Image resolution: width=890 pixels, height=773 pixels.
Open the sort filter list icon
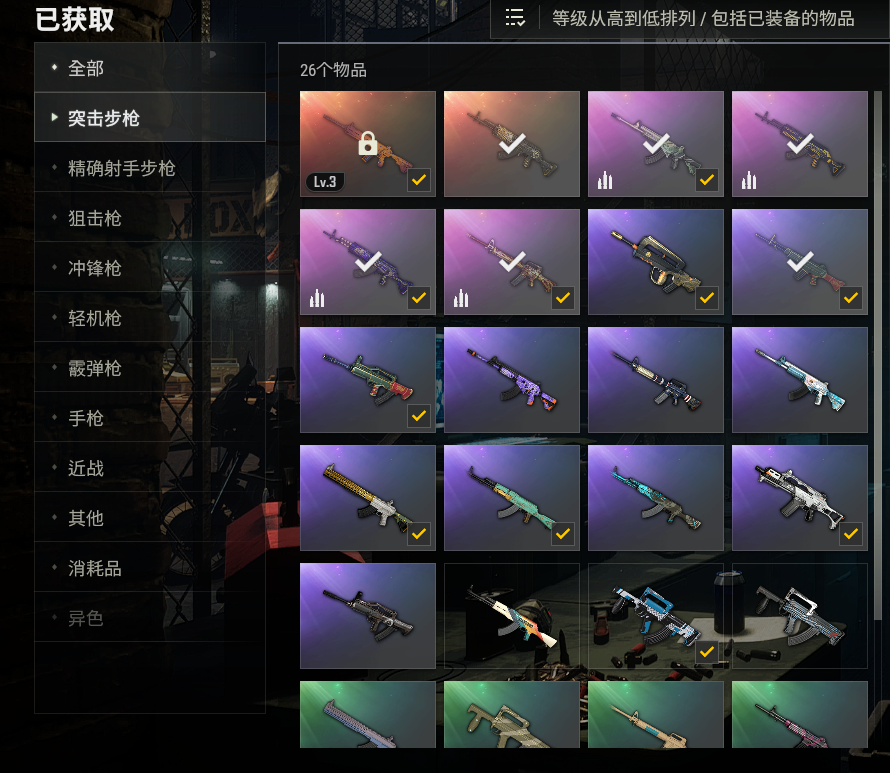(515, 18)
